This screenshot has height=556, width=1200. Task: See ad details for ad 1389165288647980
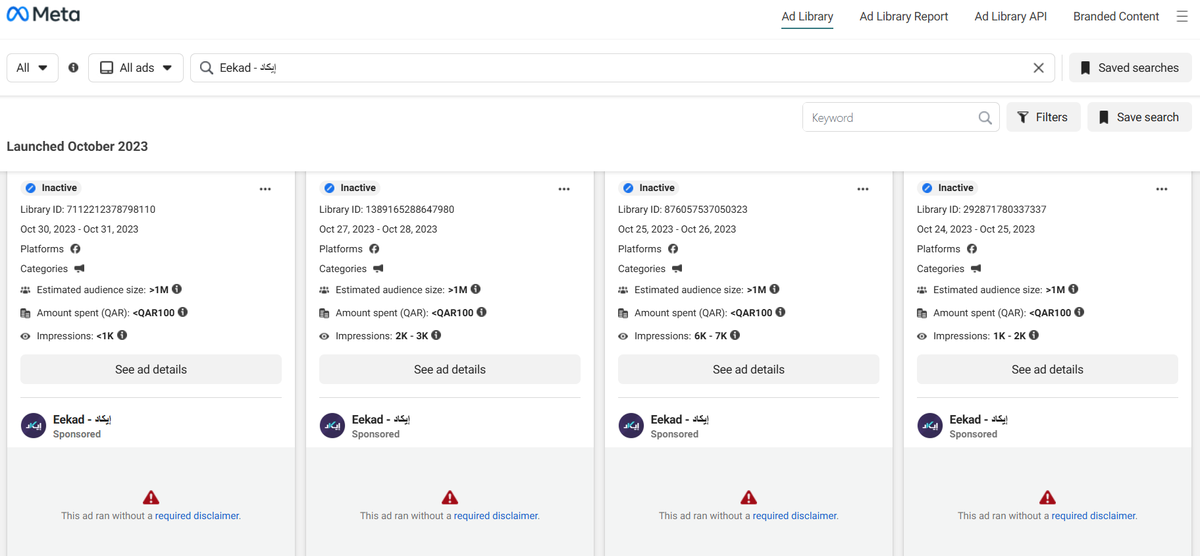coord(450,369)
